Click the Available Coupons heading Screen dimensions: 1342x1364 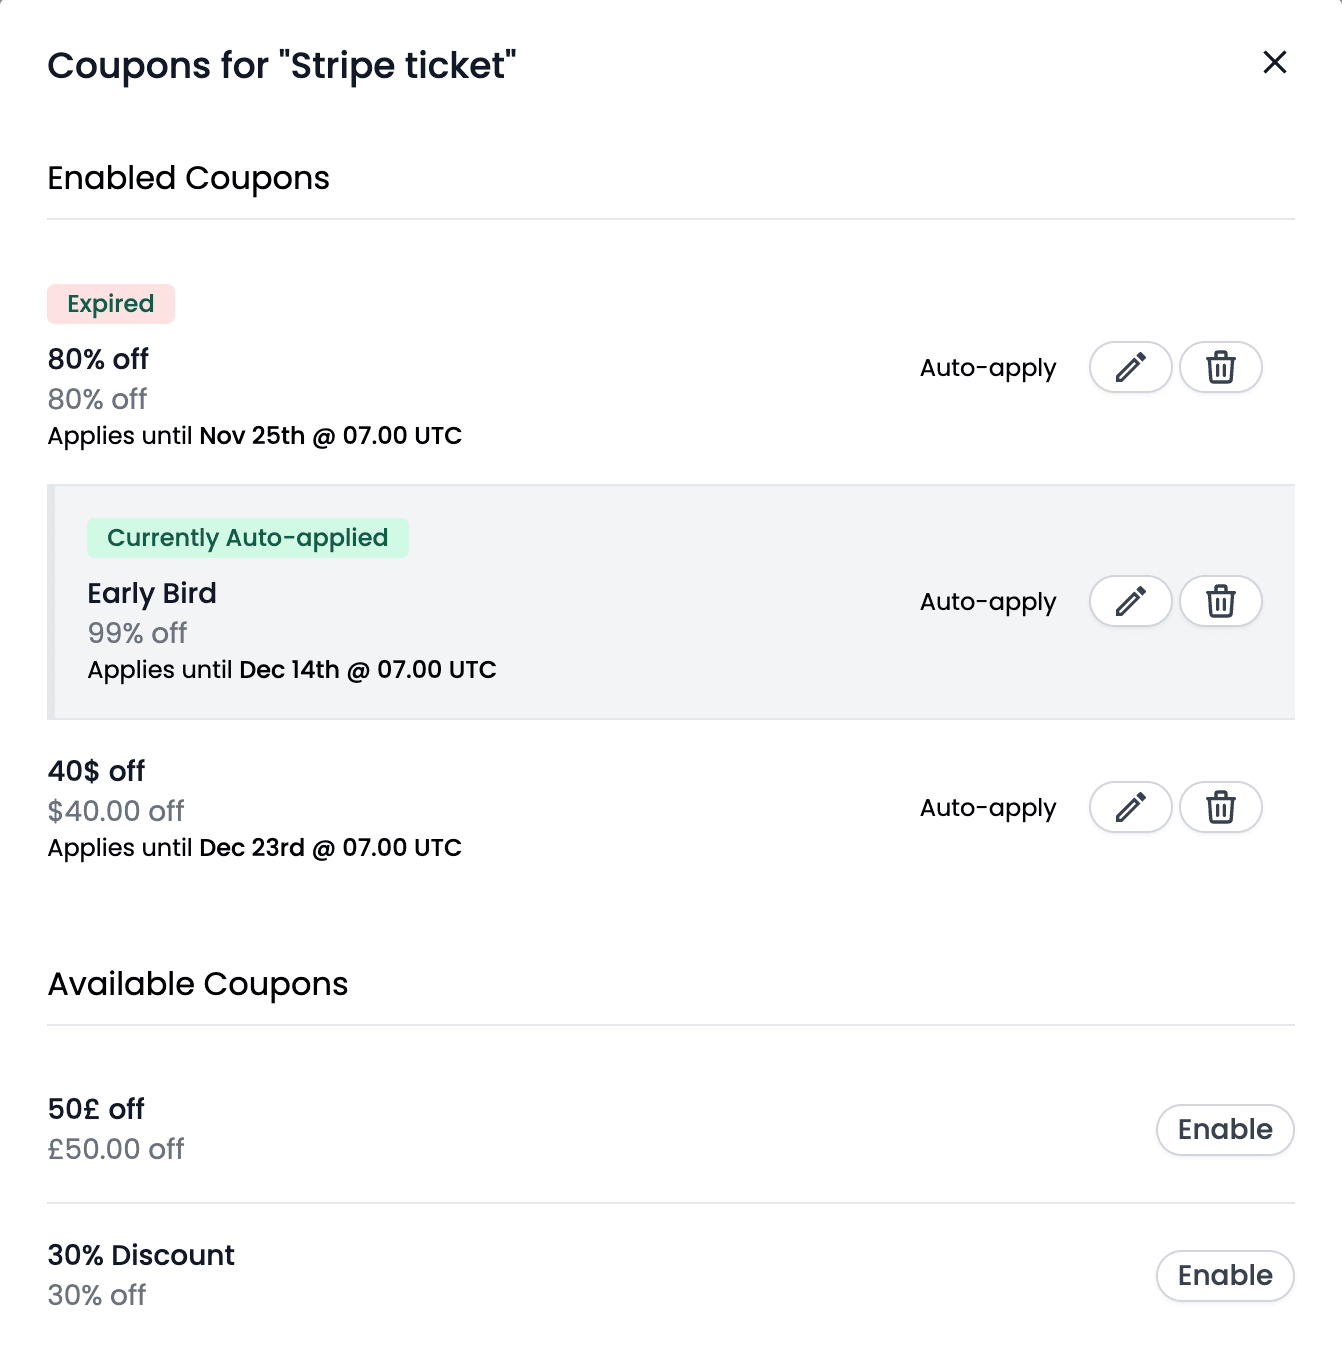(198, 984)
